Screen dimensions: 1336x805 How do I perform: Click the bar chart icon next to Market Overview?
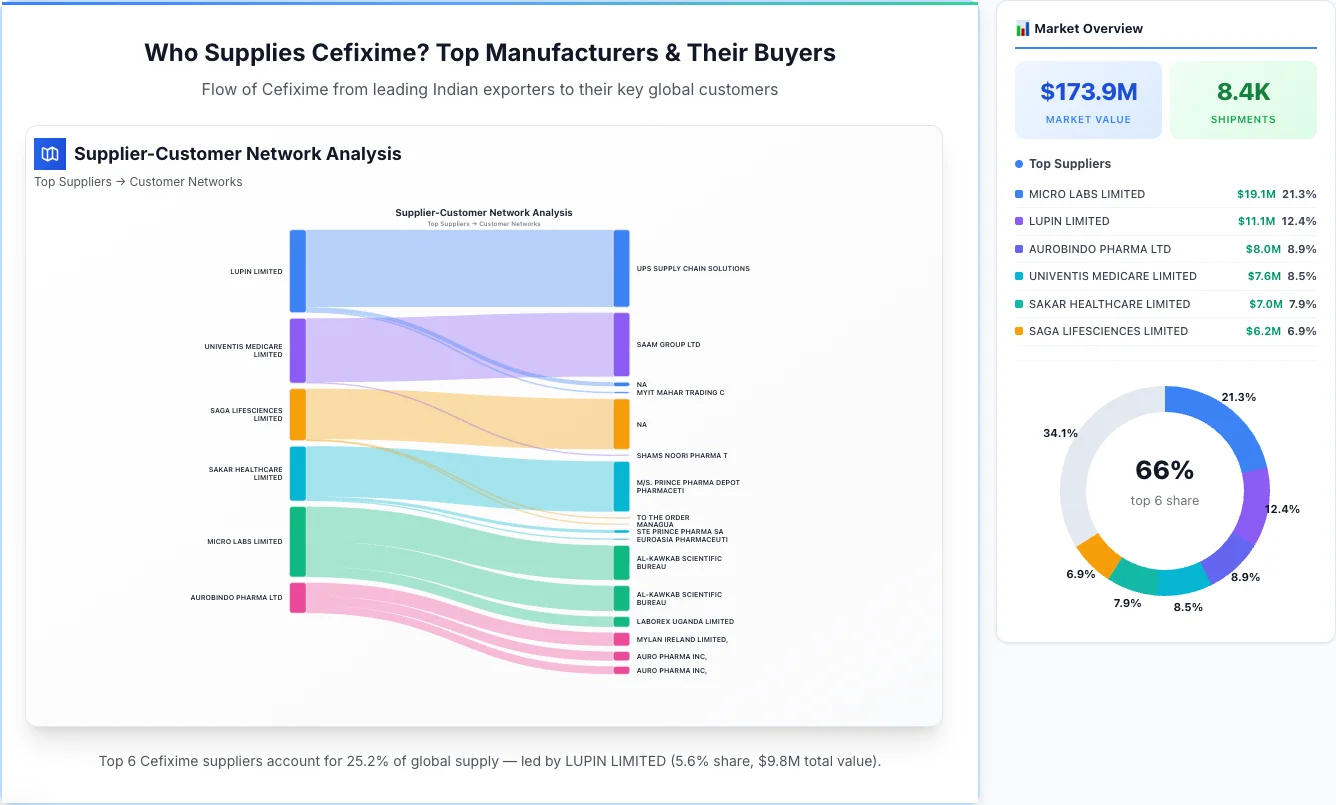[x=1022, y=28]
